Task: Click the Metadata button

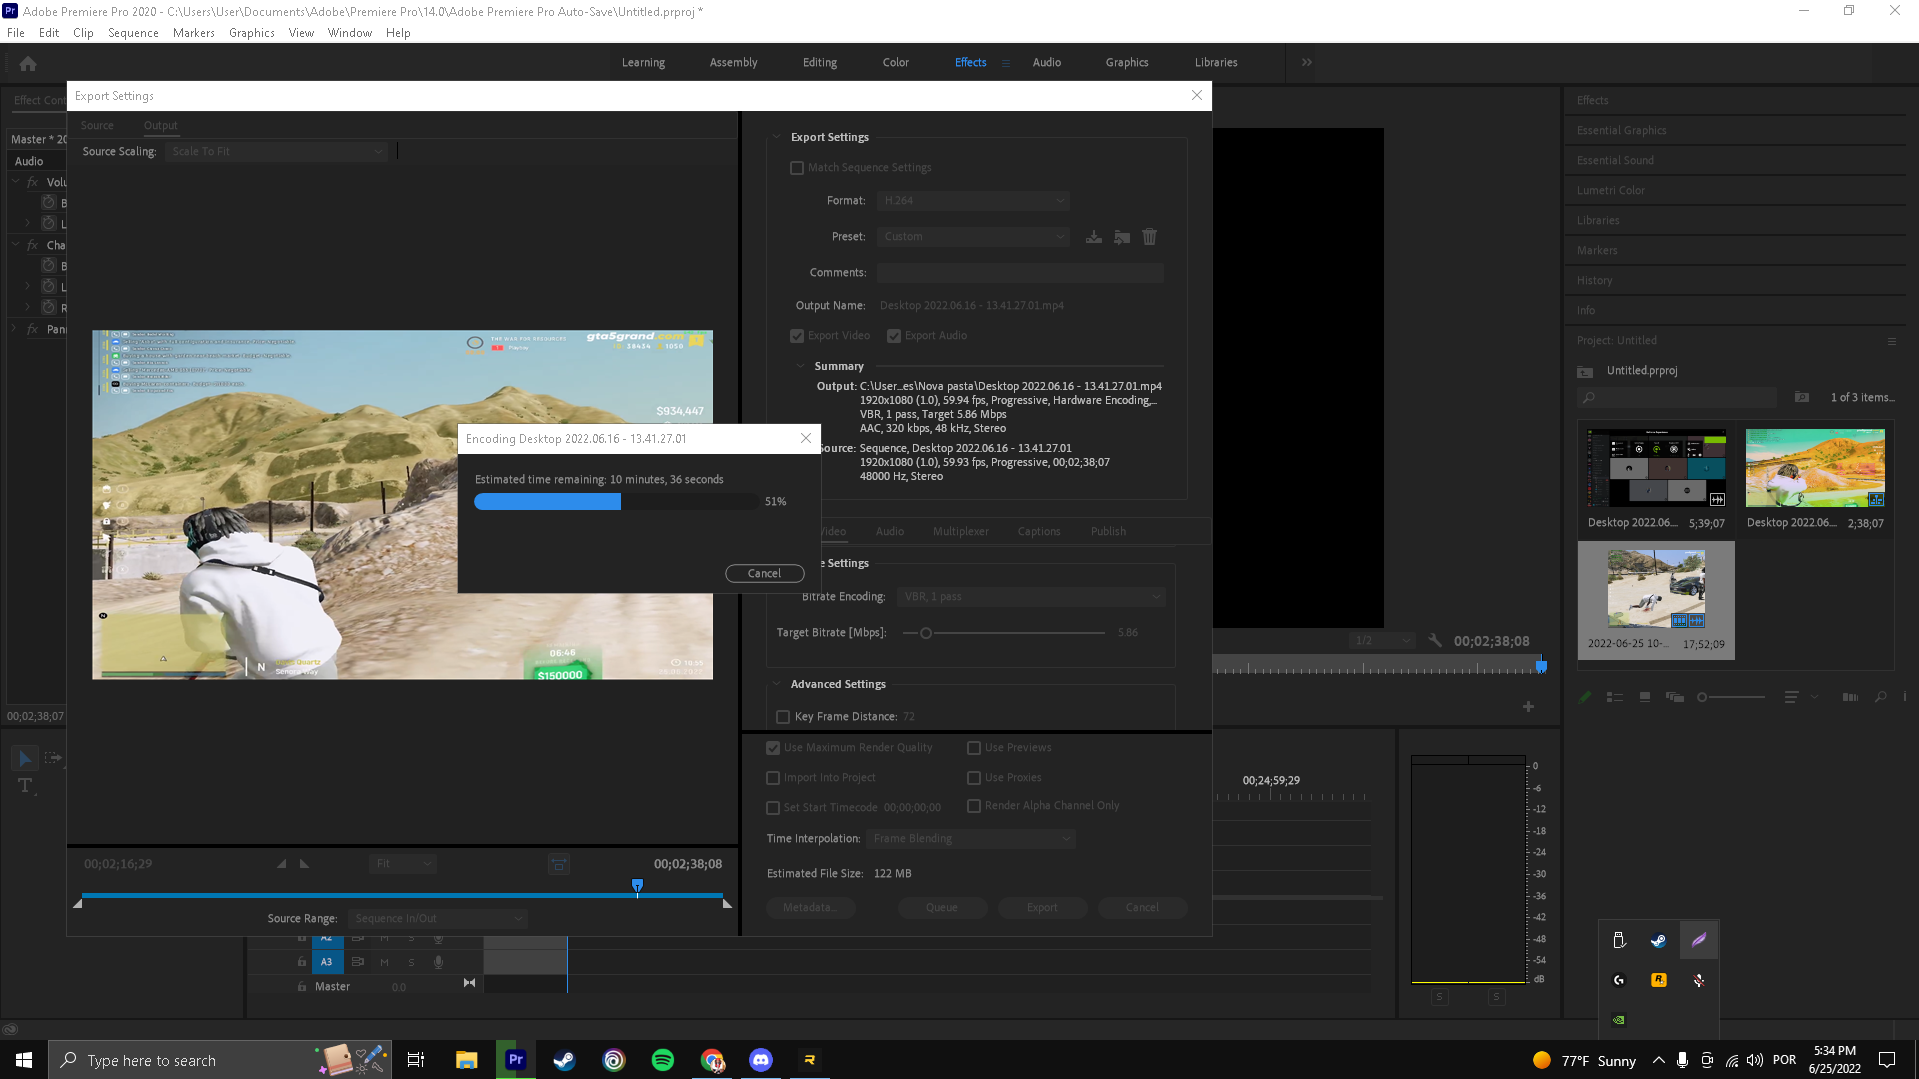Action: [811, 908]
